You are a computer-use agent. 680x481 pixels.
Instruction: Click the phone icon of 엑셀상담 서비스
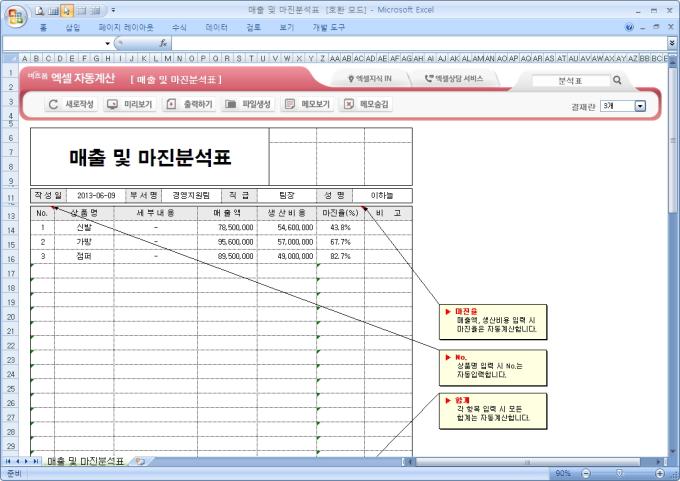click(428, 79)
